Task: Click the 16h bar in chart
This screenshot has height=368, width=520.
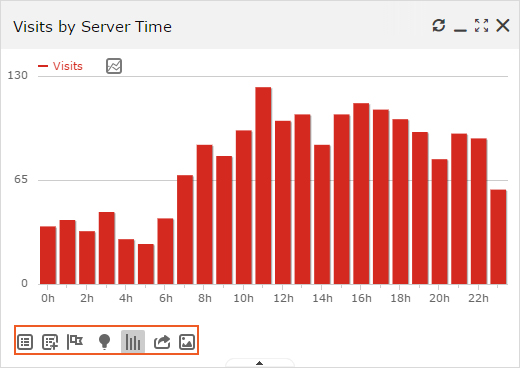Action: pyautogui.click(x=361, y=194)
